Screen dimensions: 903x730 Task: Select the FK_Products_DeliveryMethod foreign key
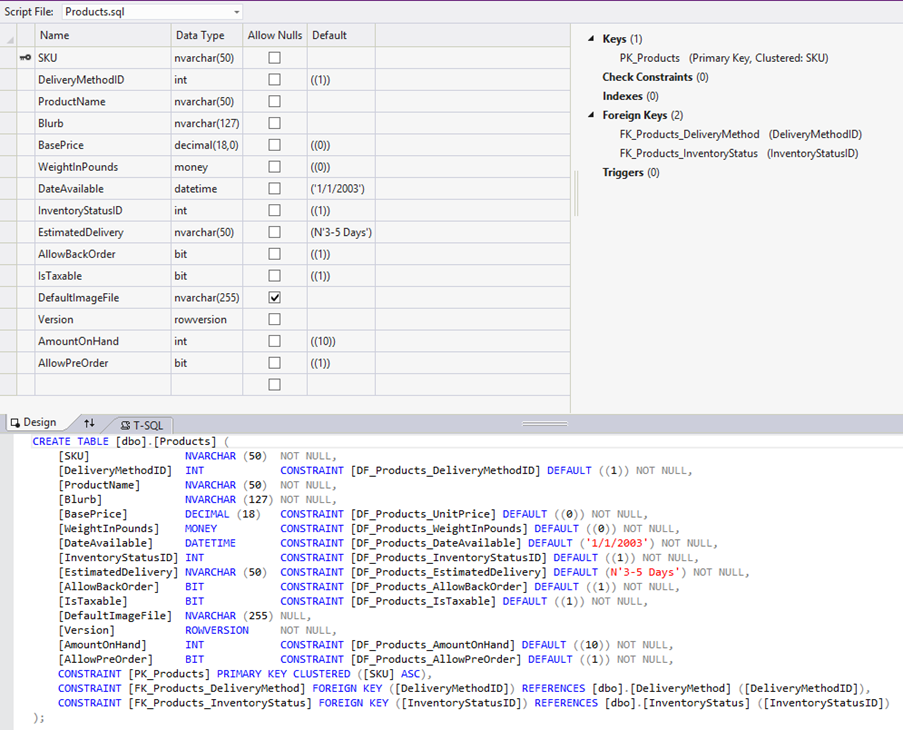point(741,135)
